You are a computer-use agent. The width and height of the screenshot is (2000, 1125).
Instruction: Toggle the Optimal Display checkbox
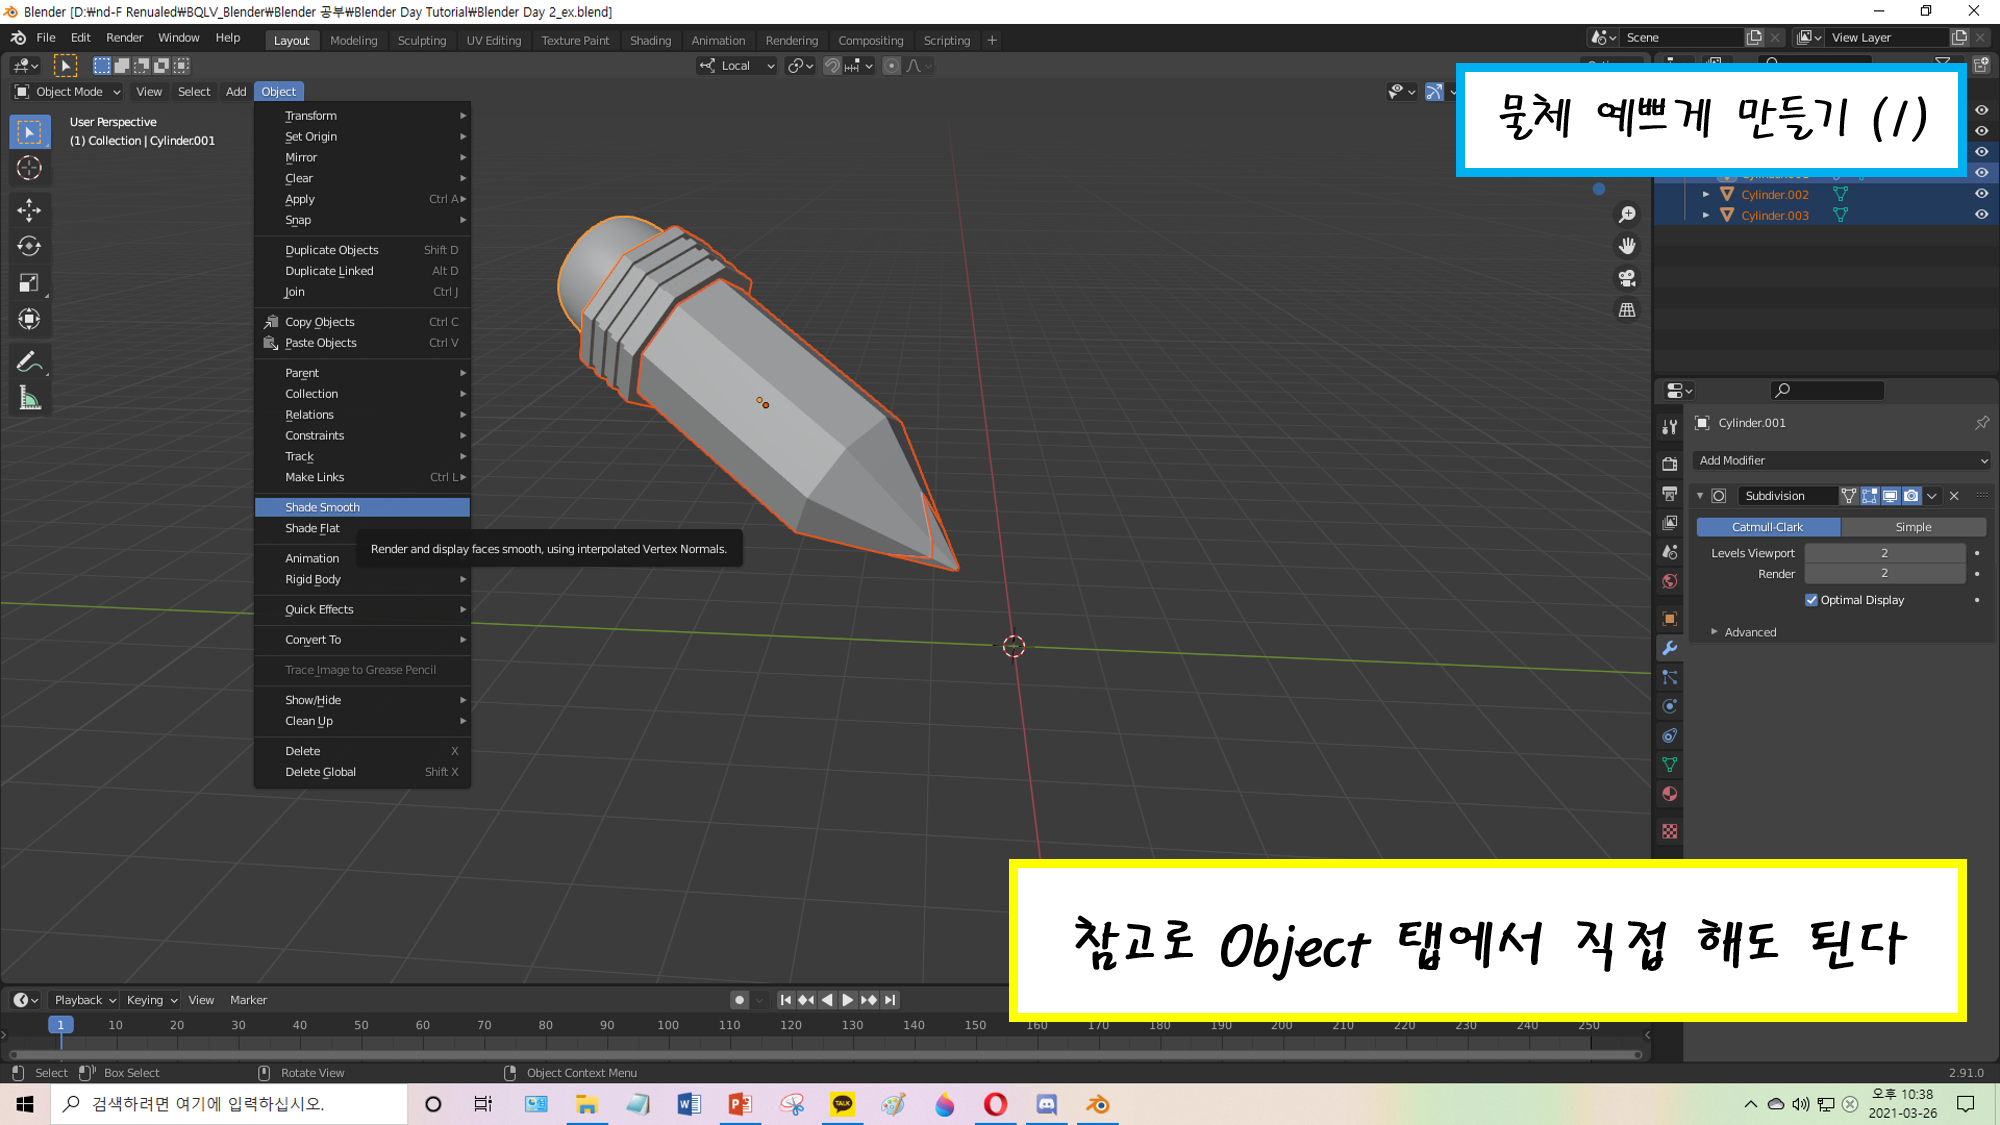point(1811,600)
